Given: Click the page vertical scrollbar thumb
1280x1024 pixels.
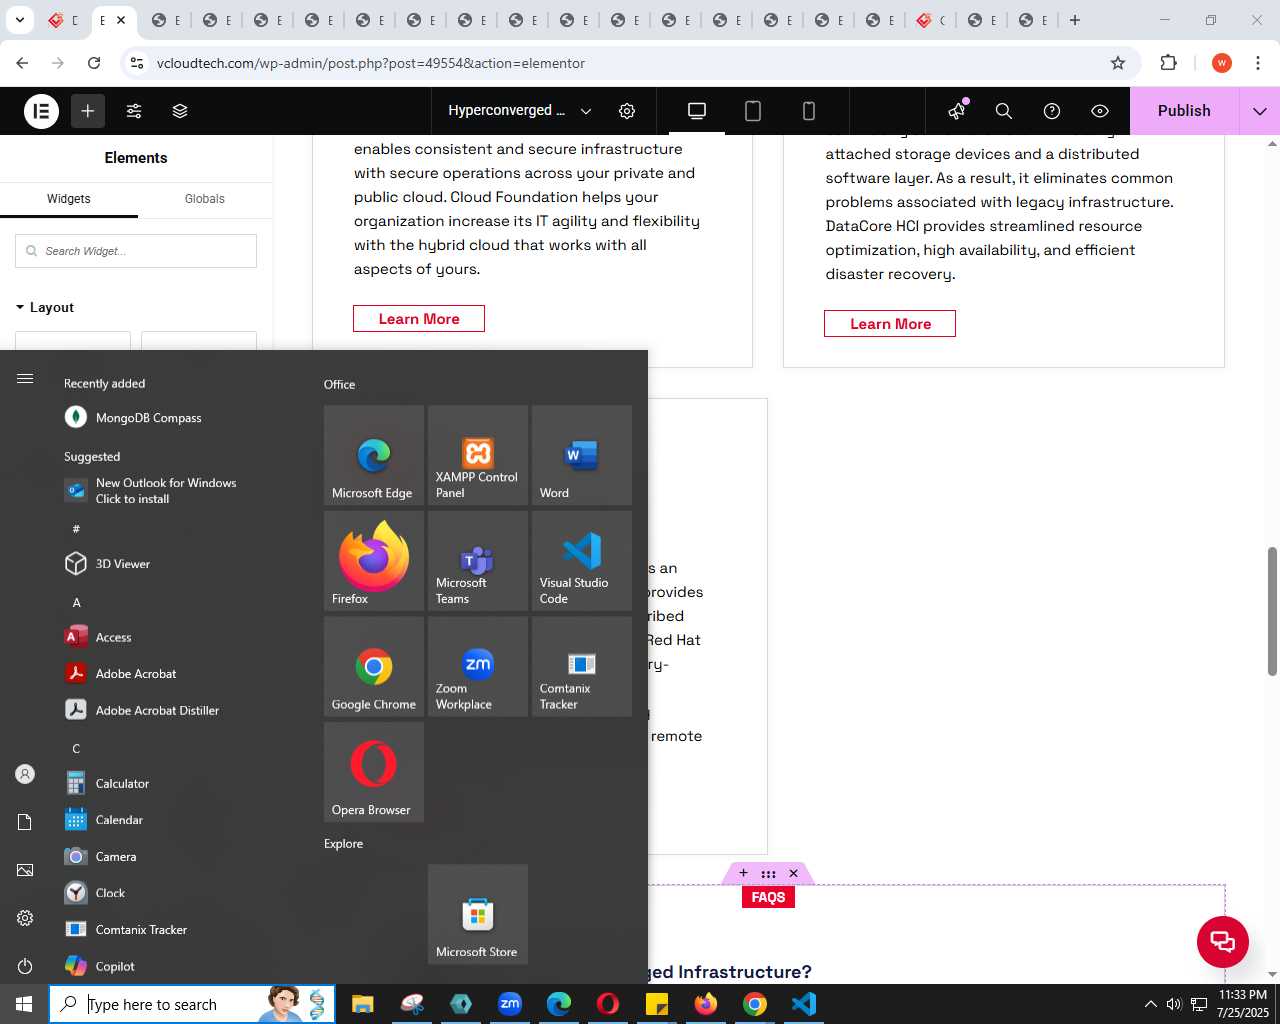Looking at the screenshot, I should 1273,611.
